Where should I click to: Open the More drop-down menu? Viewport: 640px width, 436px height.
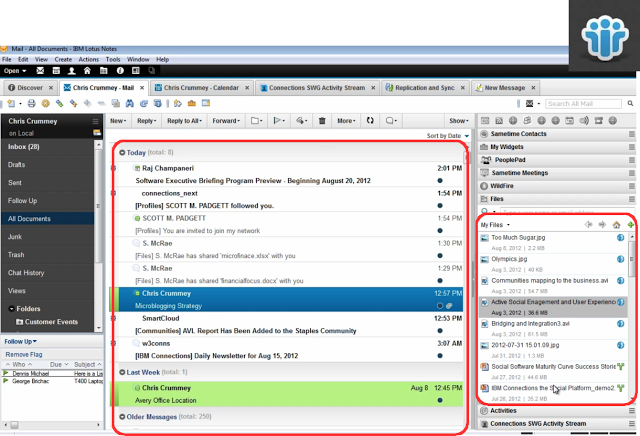(346, 121)
